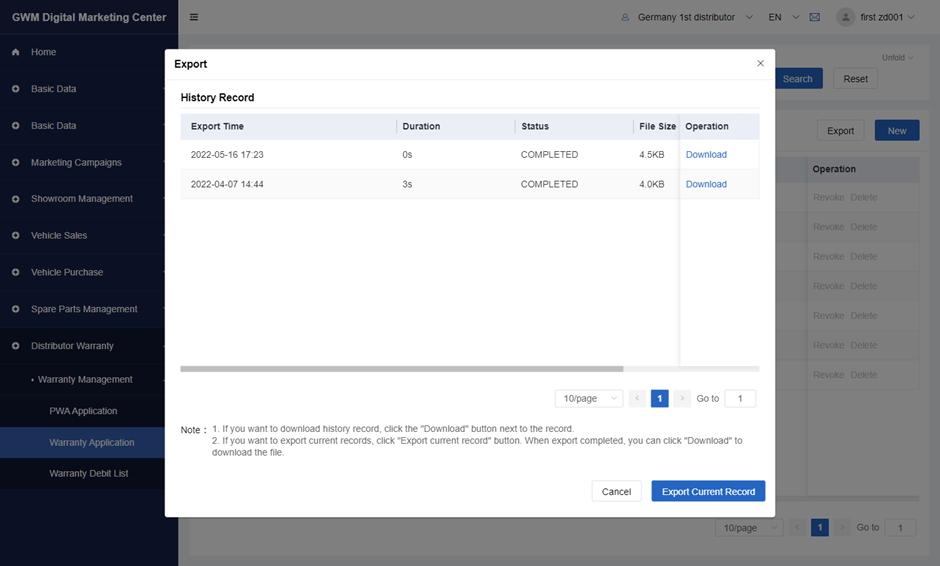Click the background Search button
This screenshot has width=940, height=566.
click(x=798, y=79)
